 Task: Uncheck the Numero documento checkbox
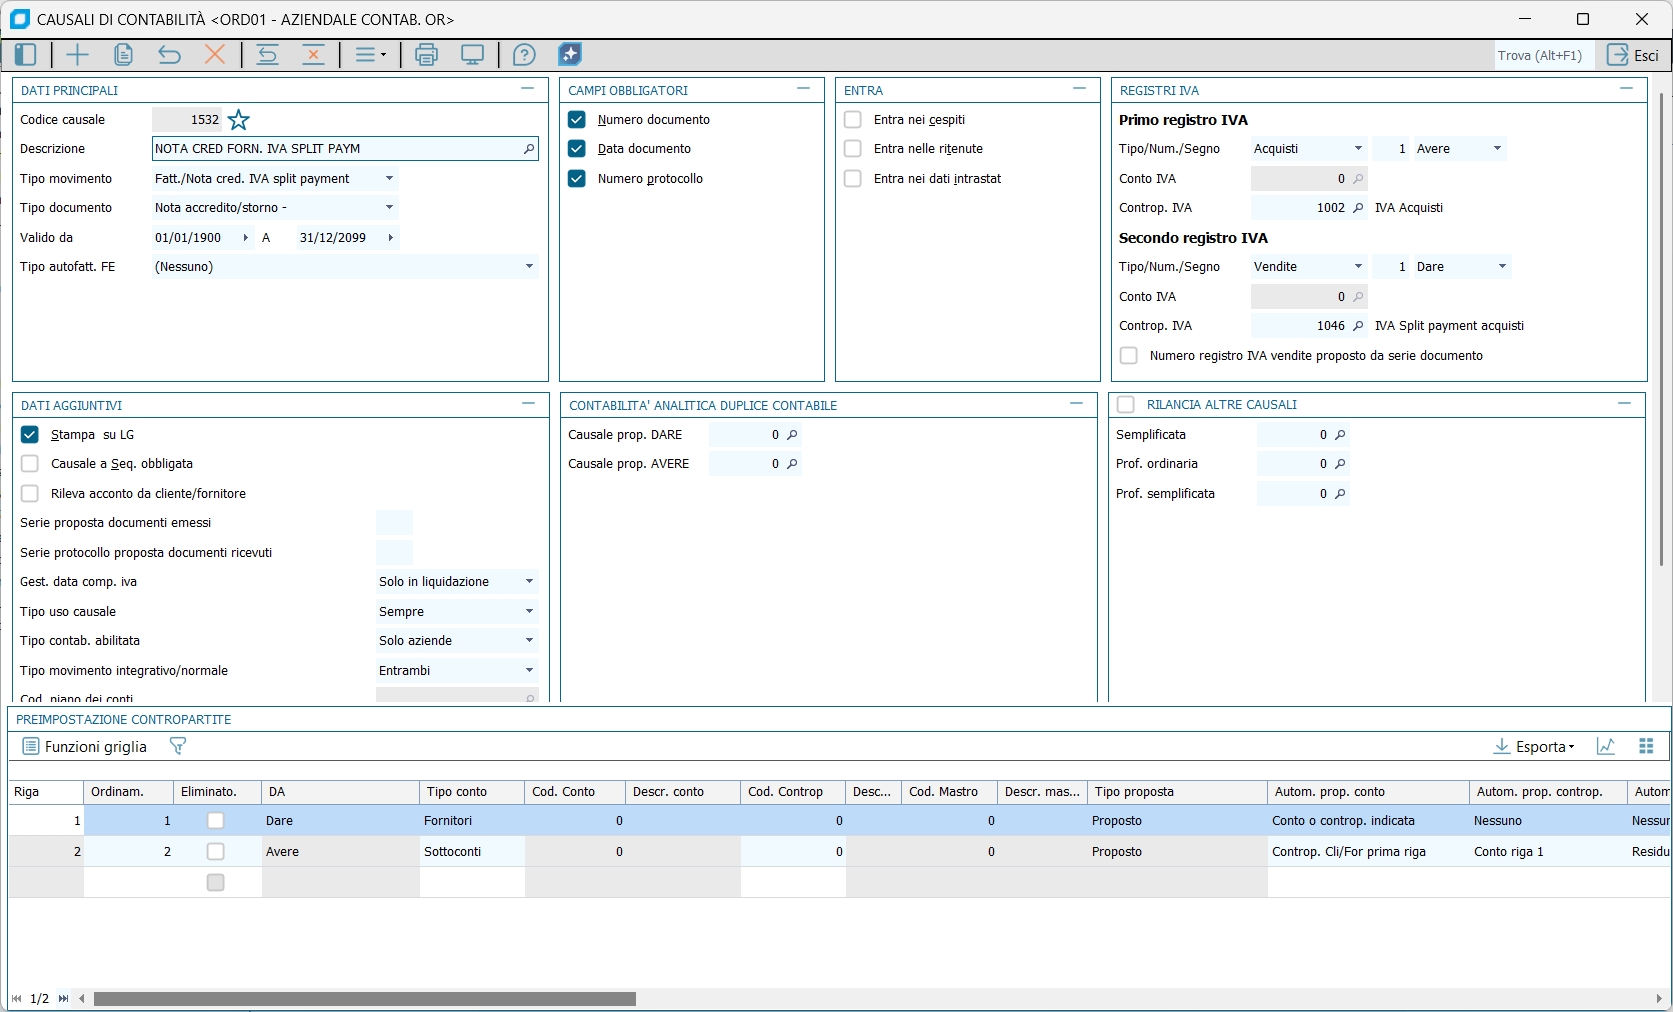pos(577,120)
